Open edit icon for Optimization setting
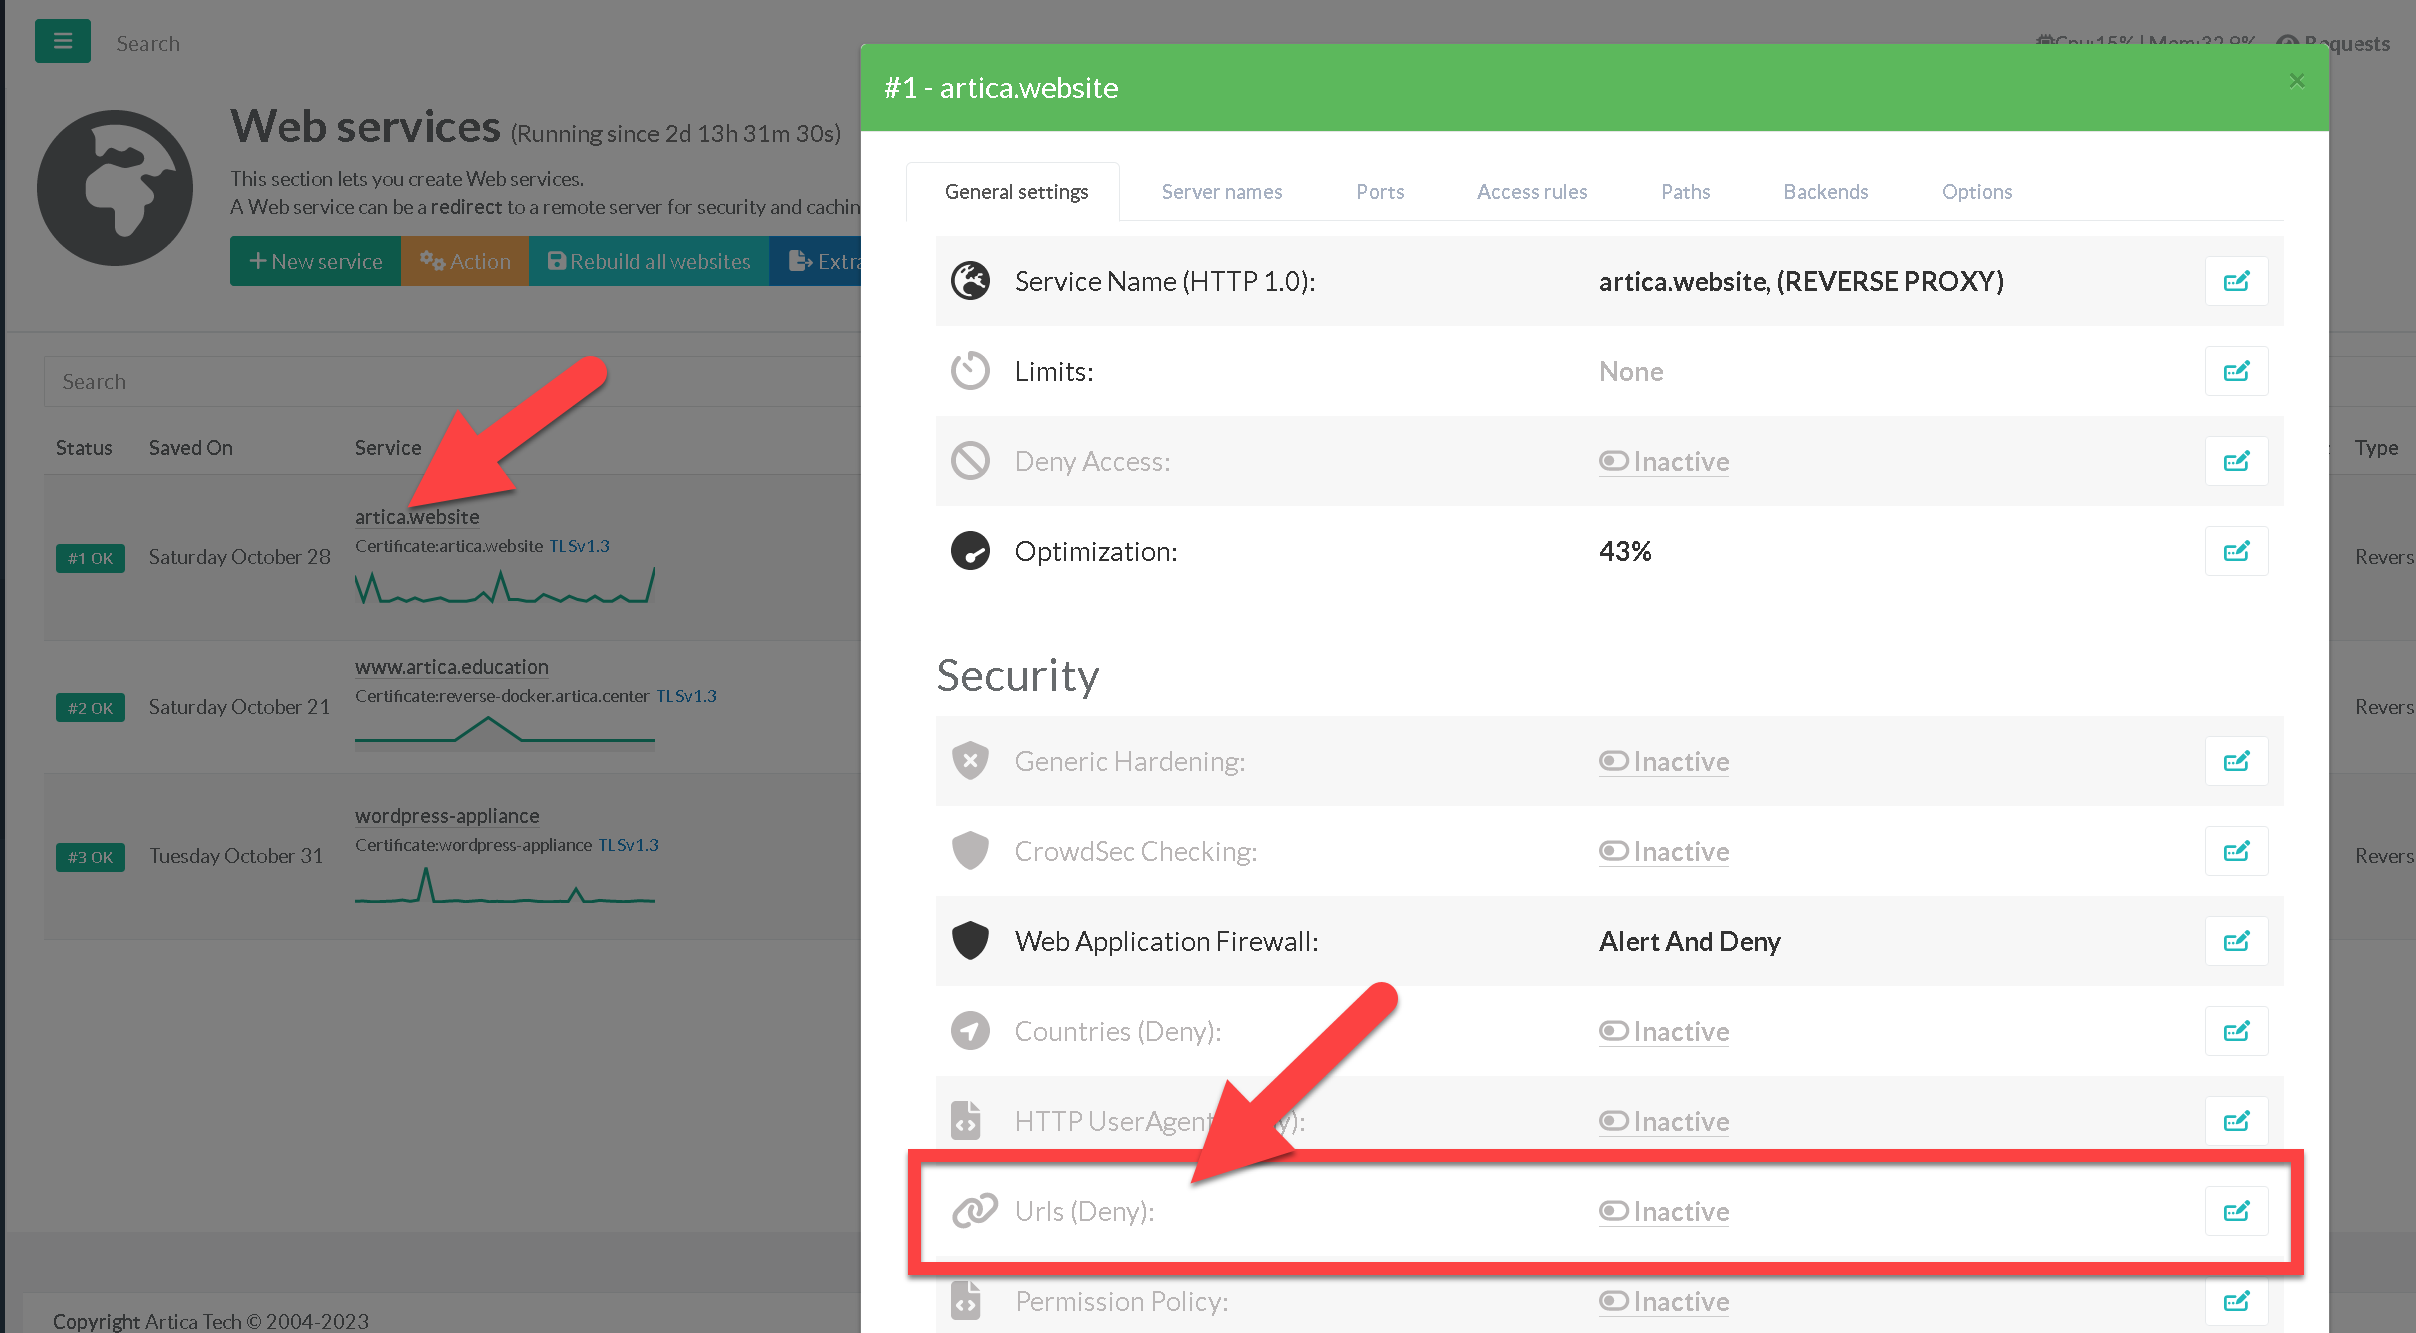Image resolution: width=2416 pixels, height=1333 pixels. tap(2236, 551)
